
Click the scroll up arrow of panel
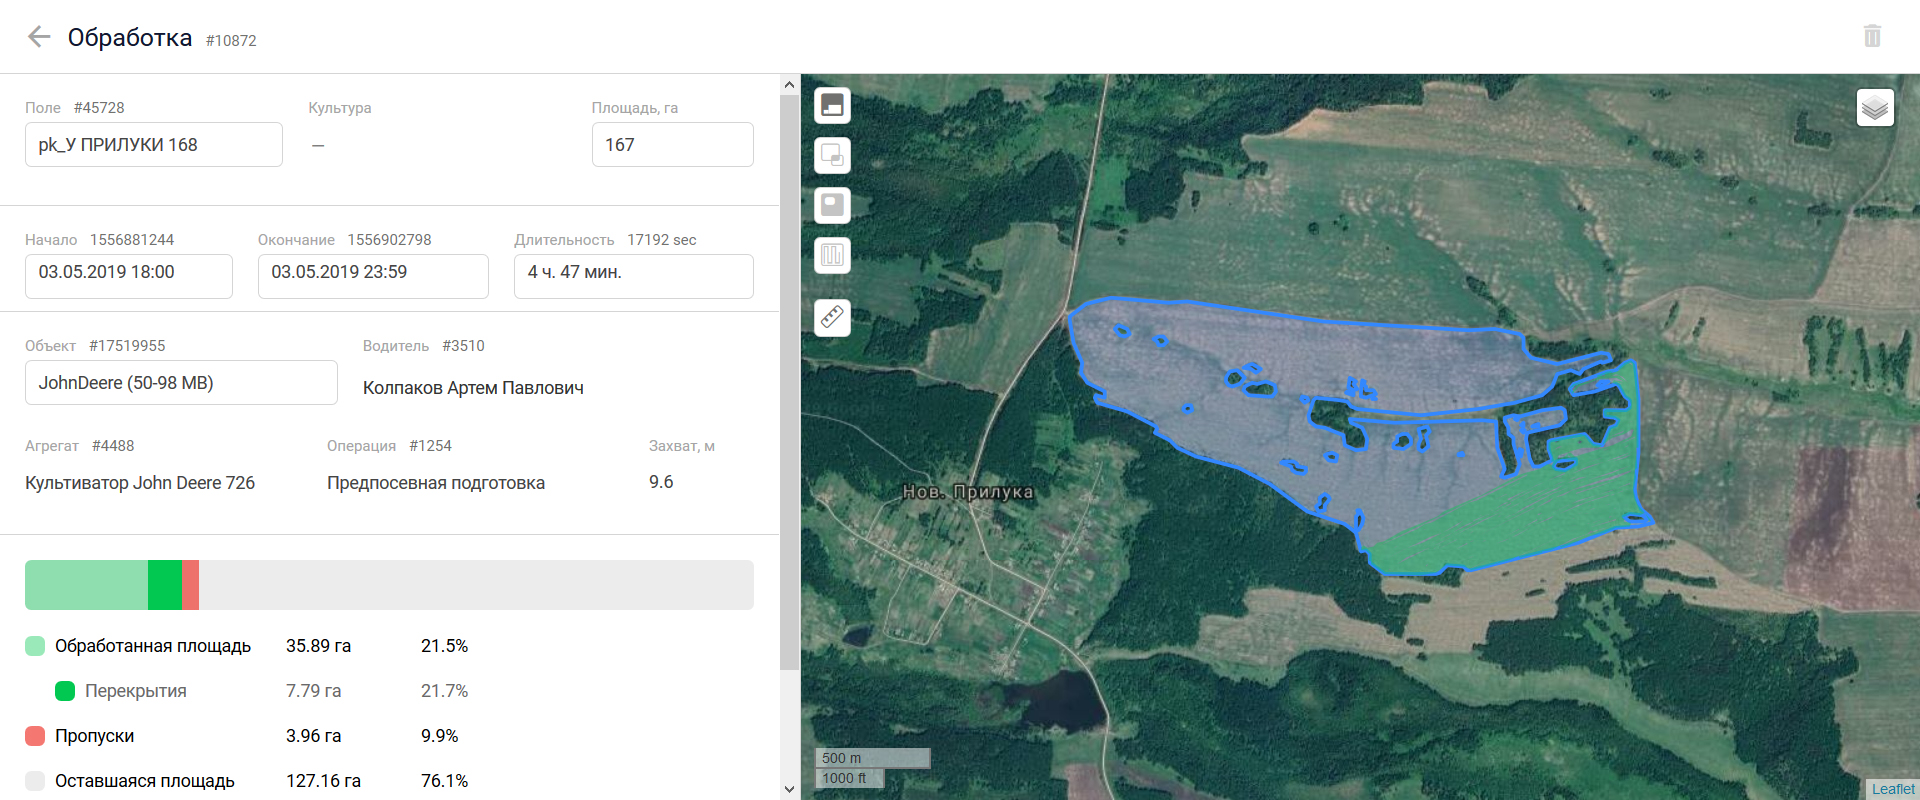tap(789, 85)
